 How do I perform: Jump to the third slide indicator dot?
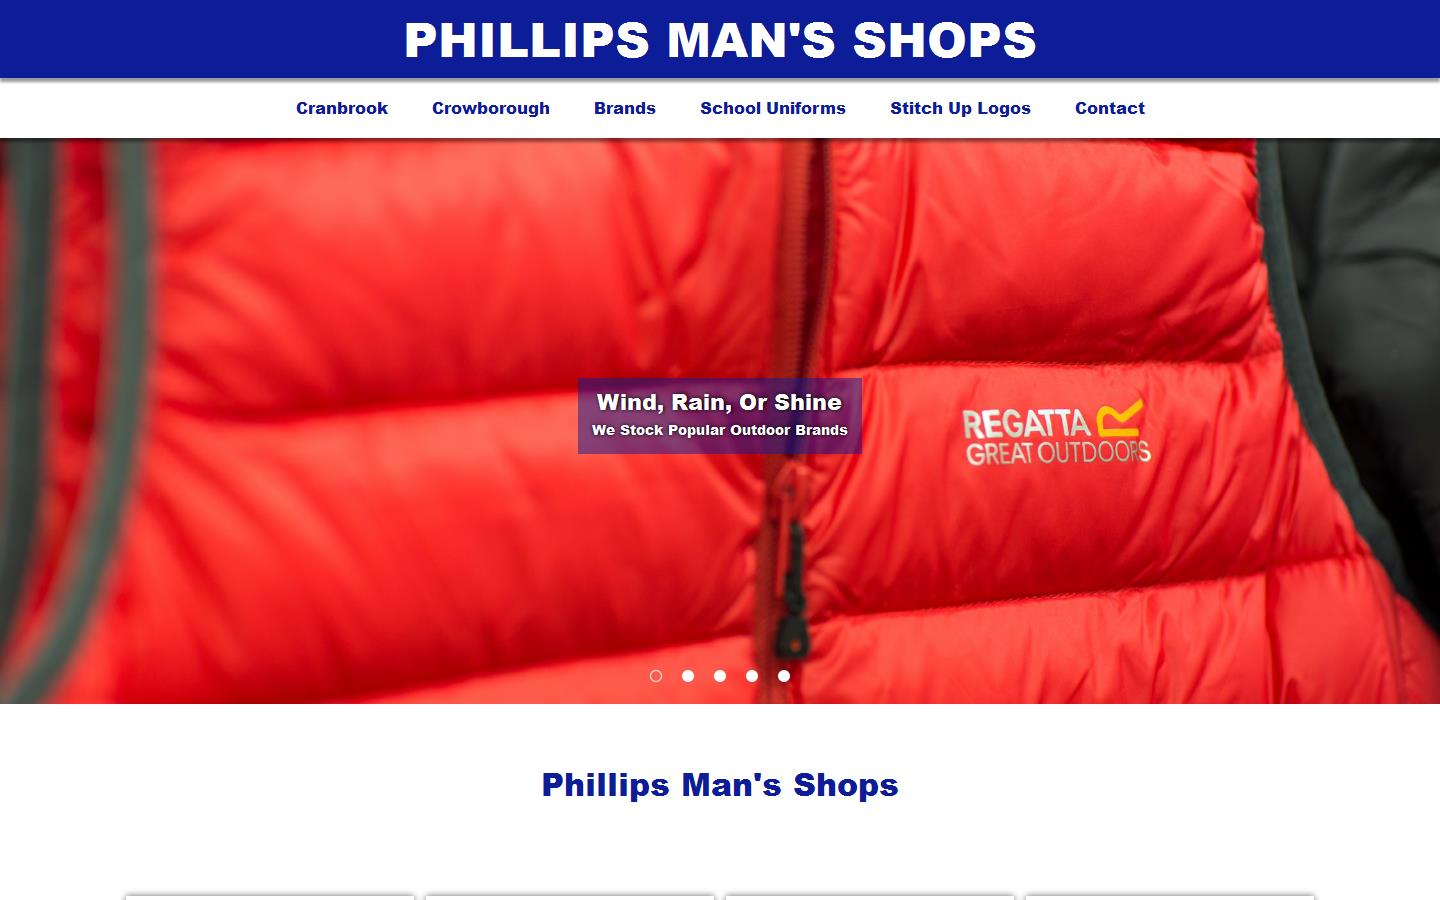[720, 676]
